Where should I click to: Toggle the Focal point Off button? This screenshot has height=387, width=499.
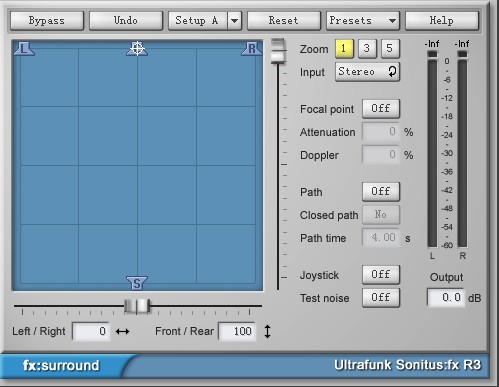pos(381,109)
